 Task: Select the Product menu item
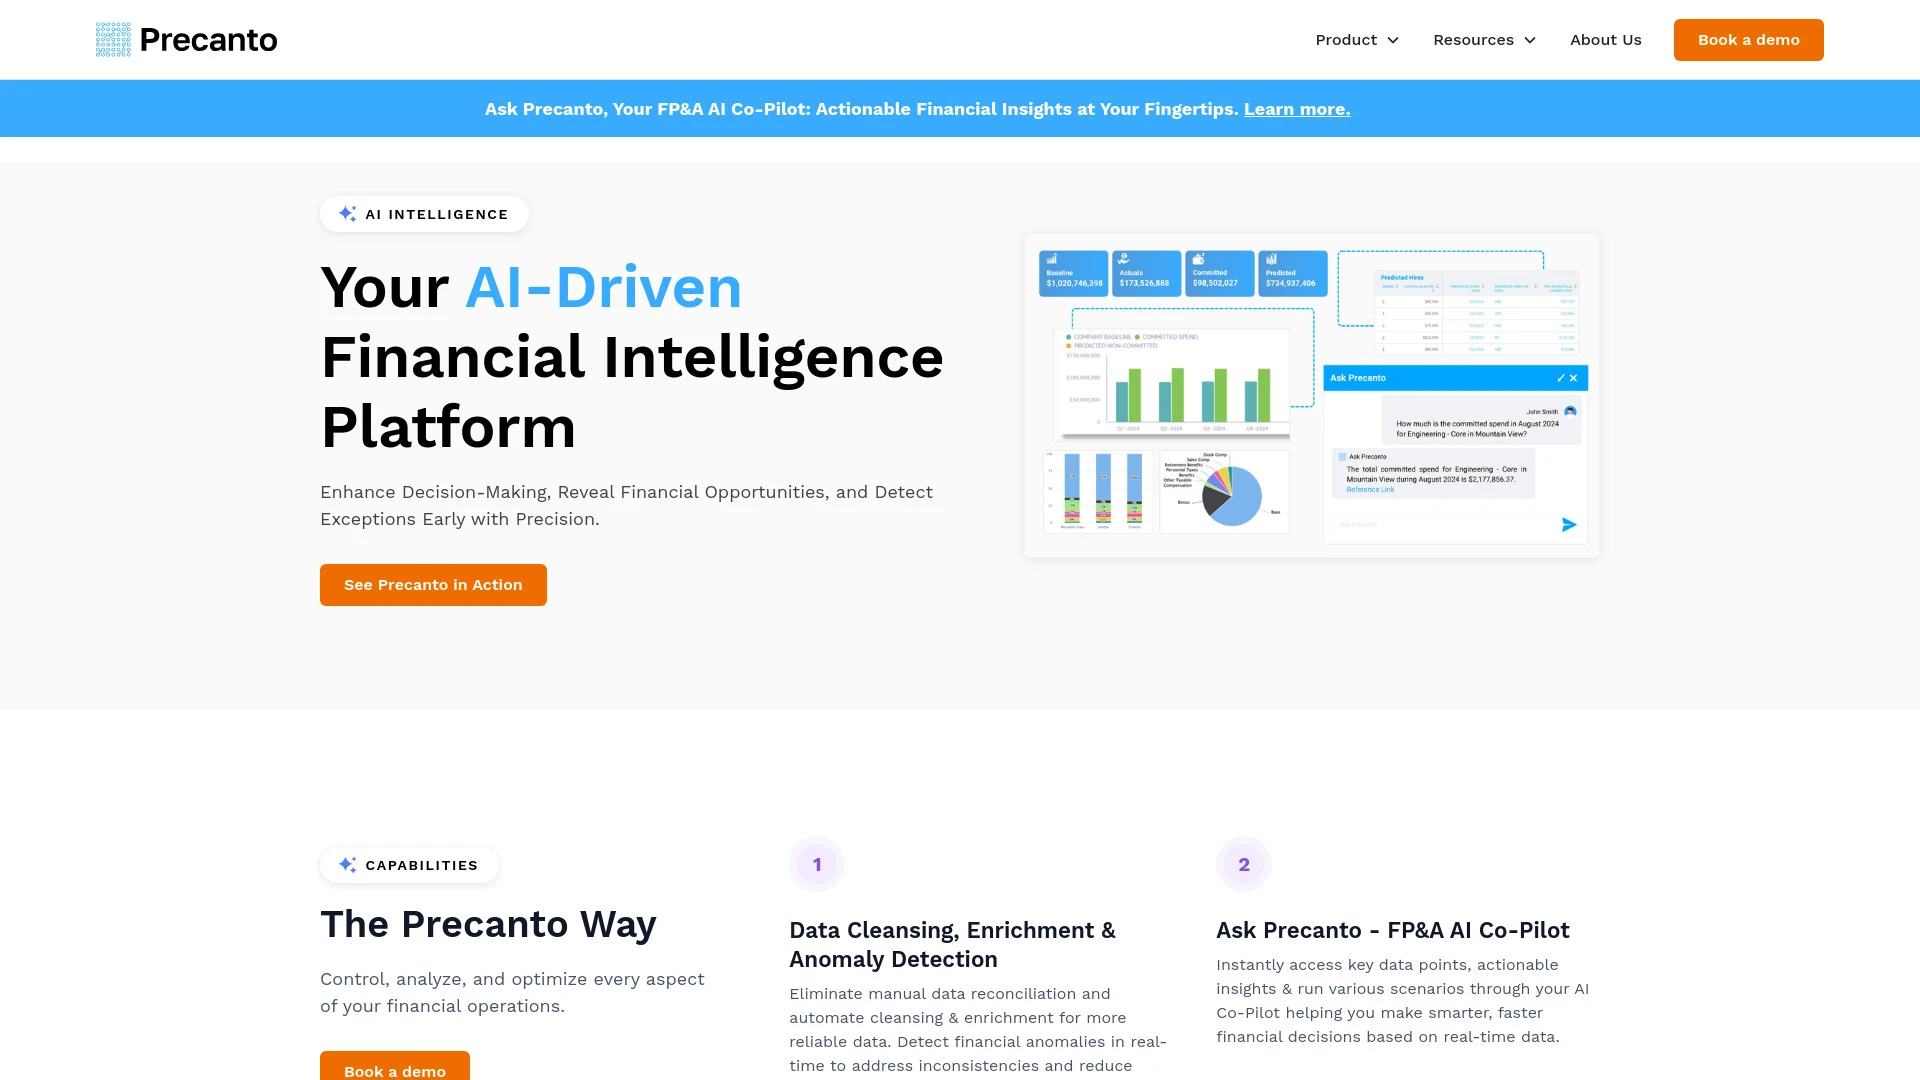pyautogui.click(x=1346, y=40)
